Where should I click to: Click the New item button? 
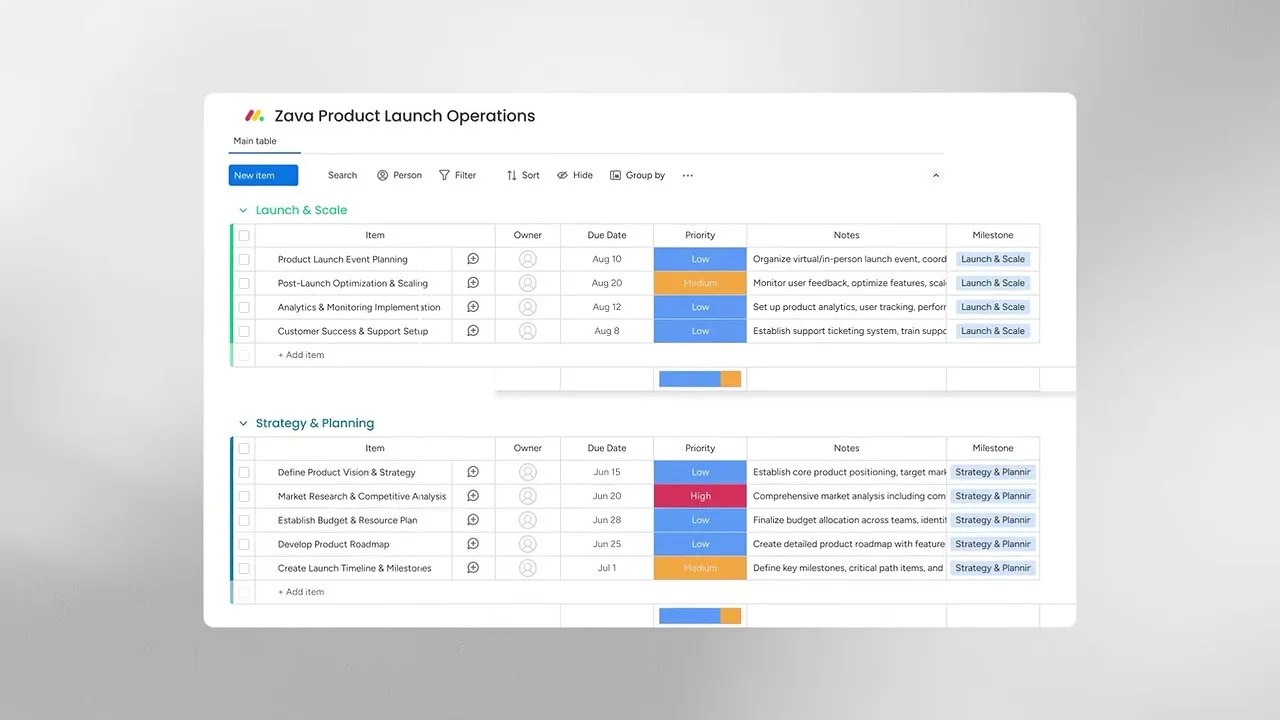click(263, 175)
